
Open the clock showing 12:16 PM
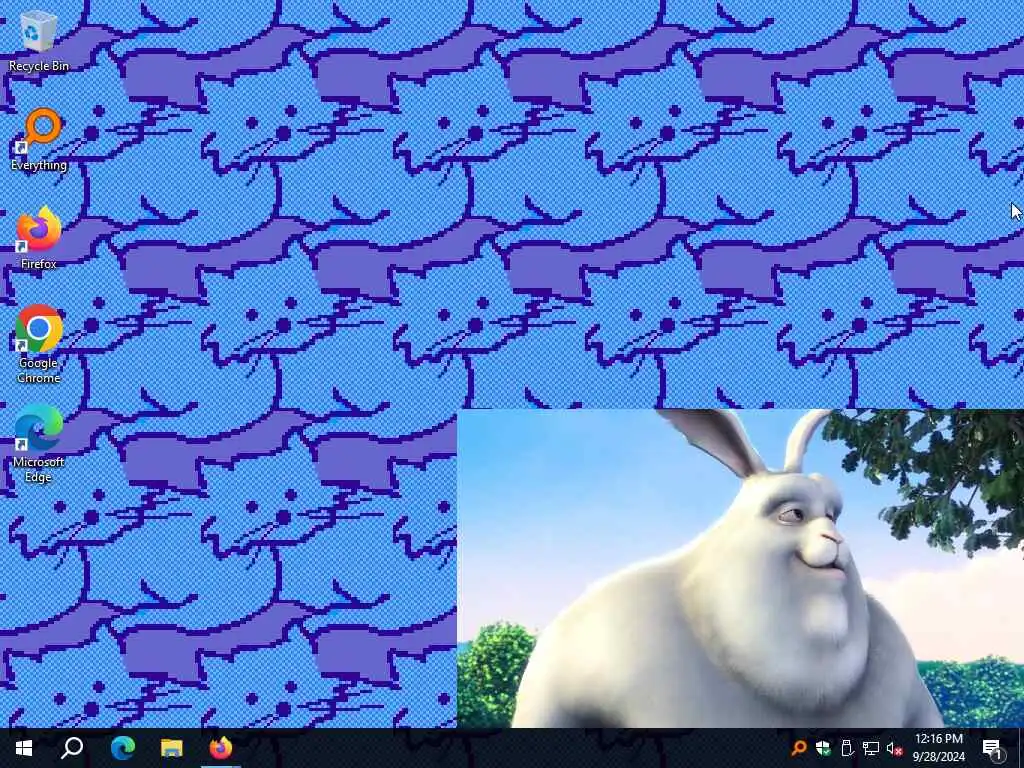[938, 748]
